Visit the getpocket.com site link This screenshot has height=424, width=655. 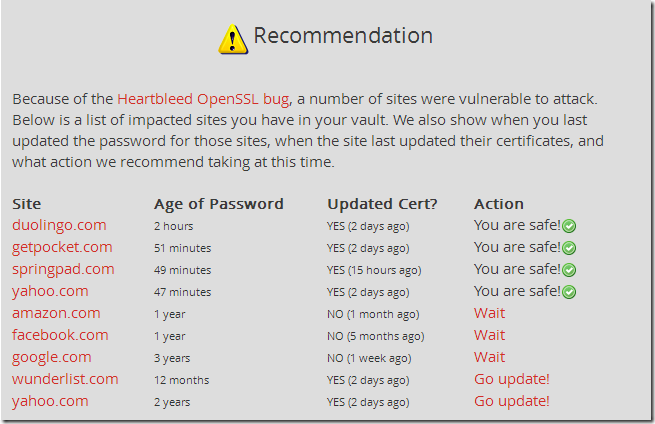point(62,247)
